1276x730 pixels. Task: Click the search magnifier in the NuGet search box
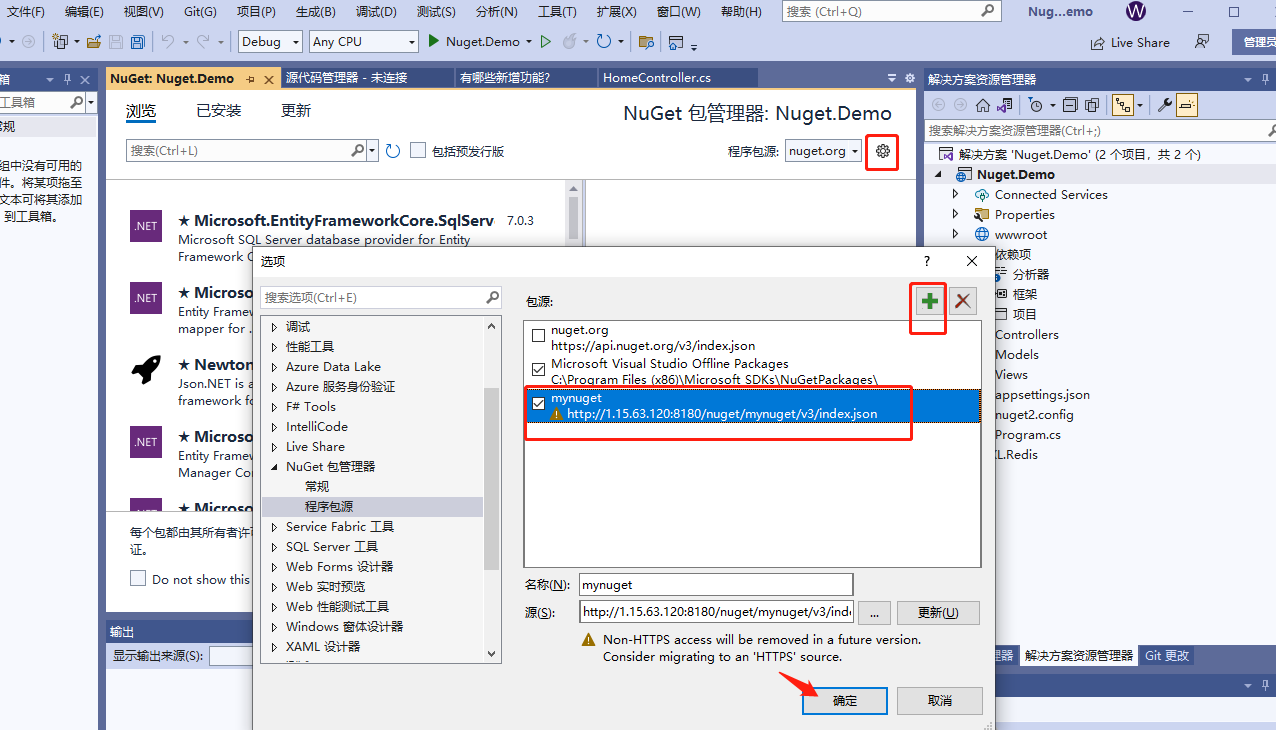click(x=358, y=150)
